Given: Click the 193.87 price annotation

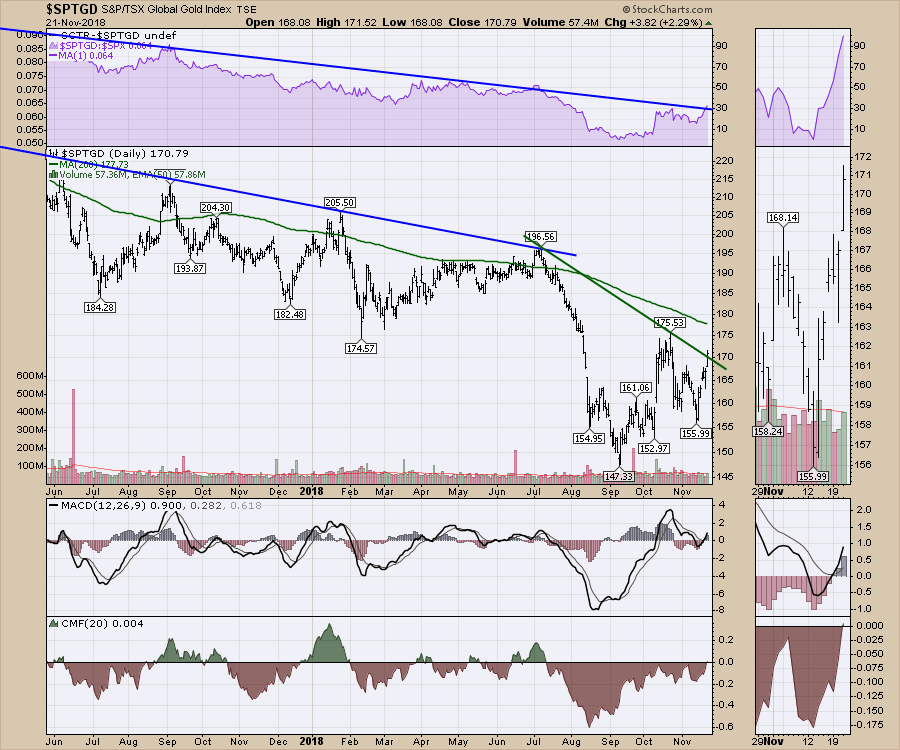Looking at the screenshot, I should click(189, 269).
